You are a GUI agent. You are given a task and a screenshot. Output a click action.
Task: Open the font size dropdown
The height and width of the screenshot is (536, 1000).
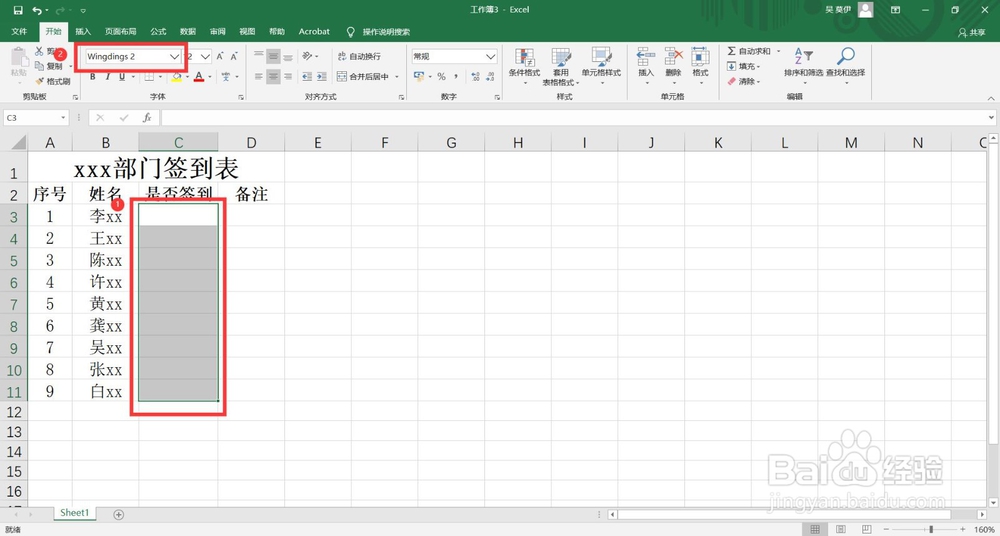pyautogui.click(x=205, y=56)
